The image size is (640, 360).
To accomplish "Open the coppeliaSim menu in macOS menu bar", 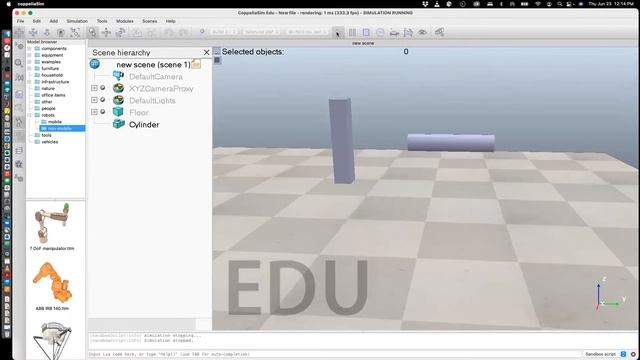I will (x=31, y=4).
